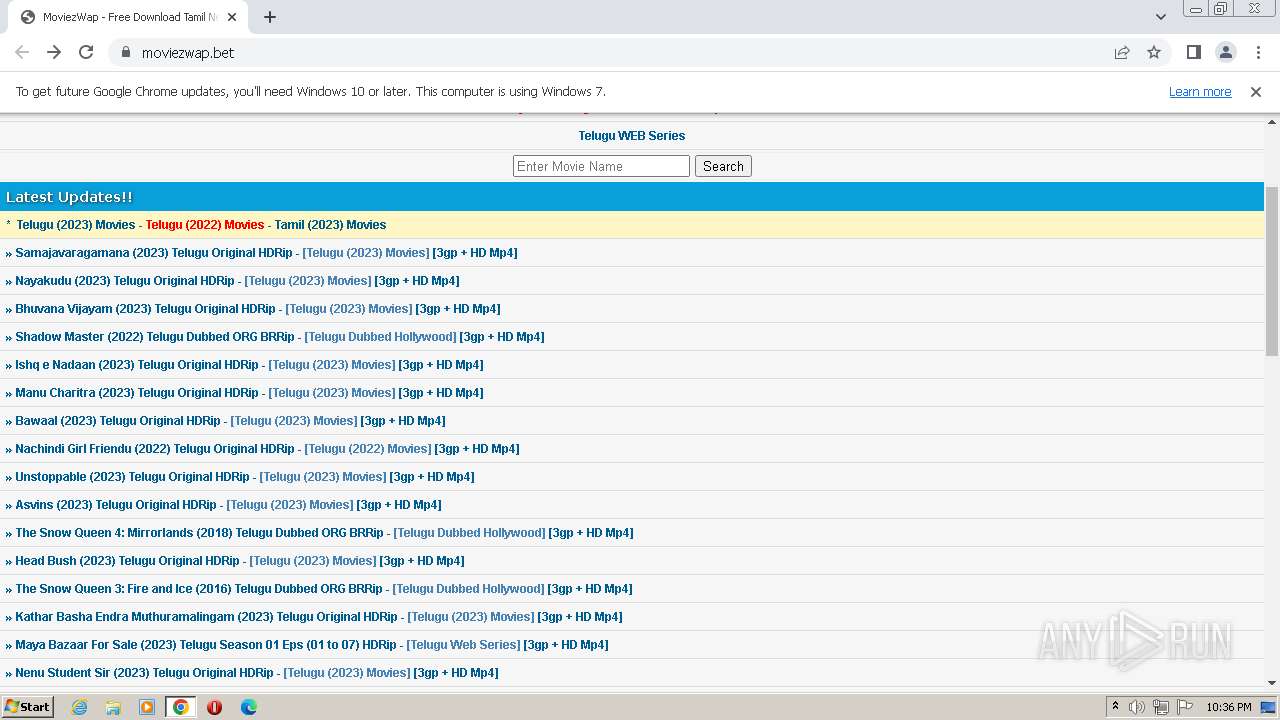Click the Enter Movie Name search field
This screenshot has width=1280, height=720.
tap(601, 166)
